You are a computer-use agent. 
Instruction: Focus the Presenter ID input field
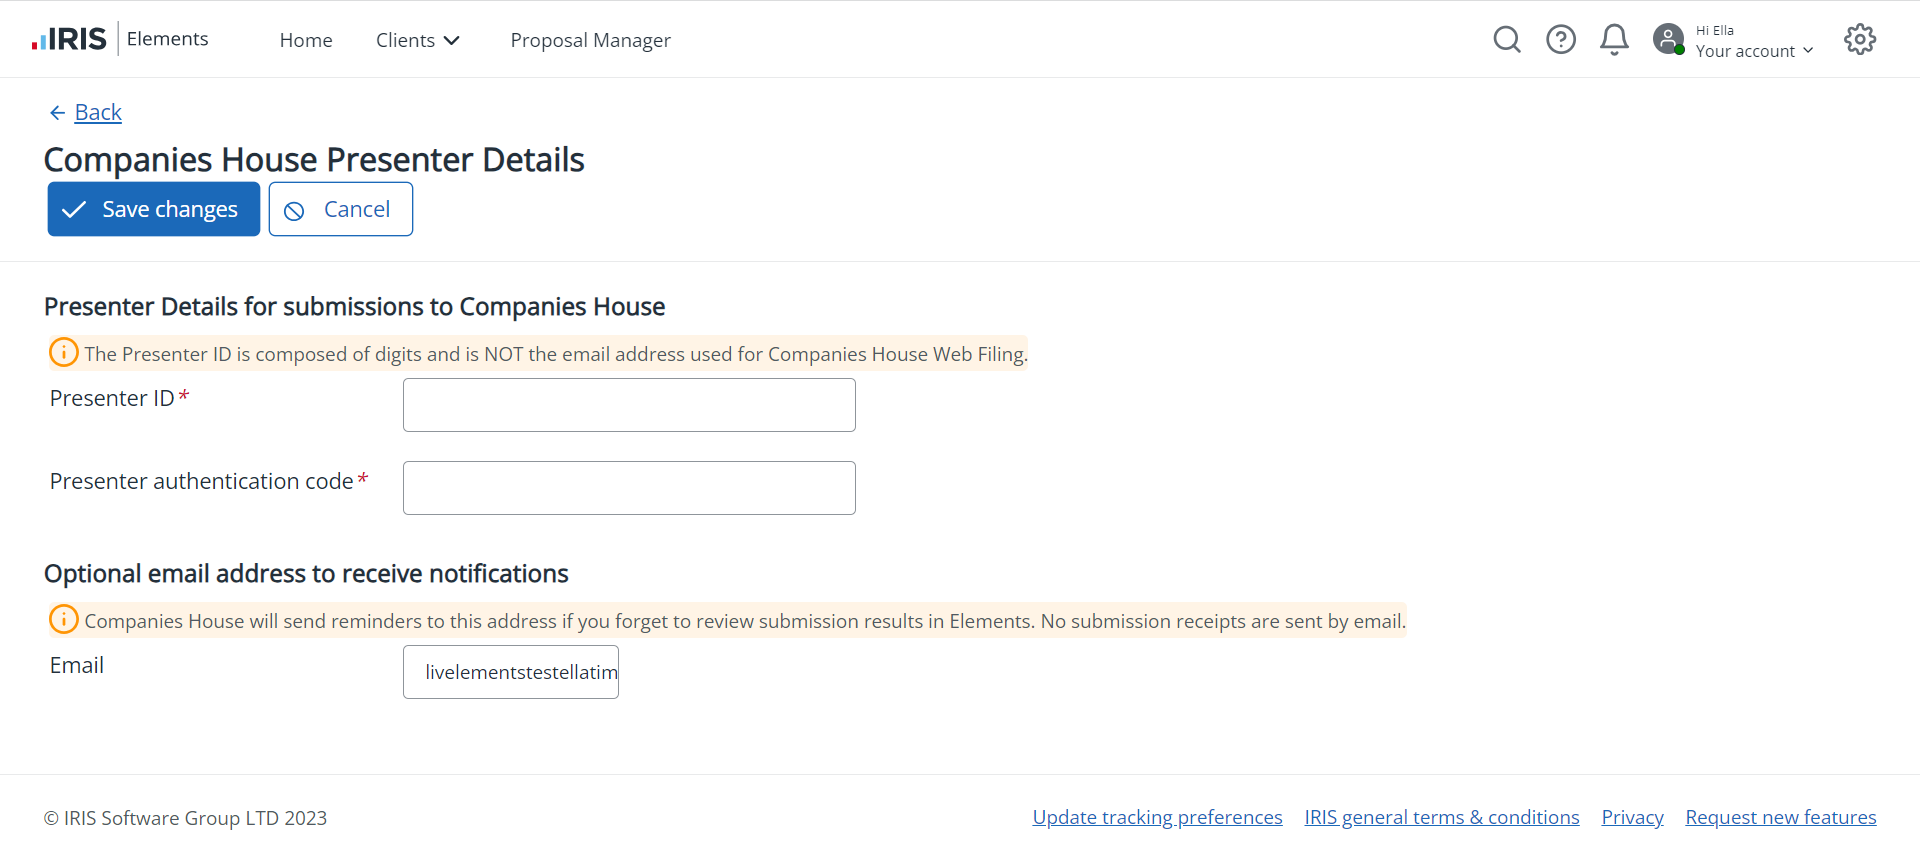(629, 405)
